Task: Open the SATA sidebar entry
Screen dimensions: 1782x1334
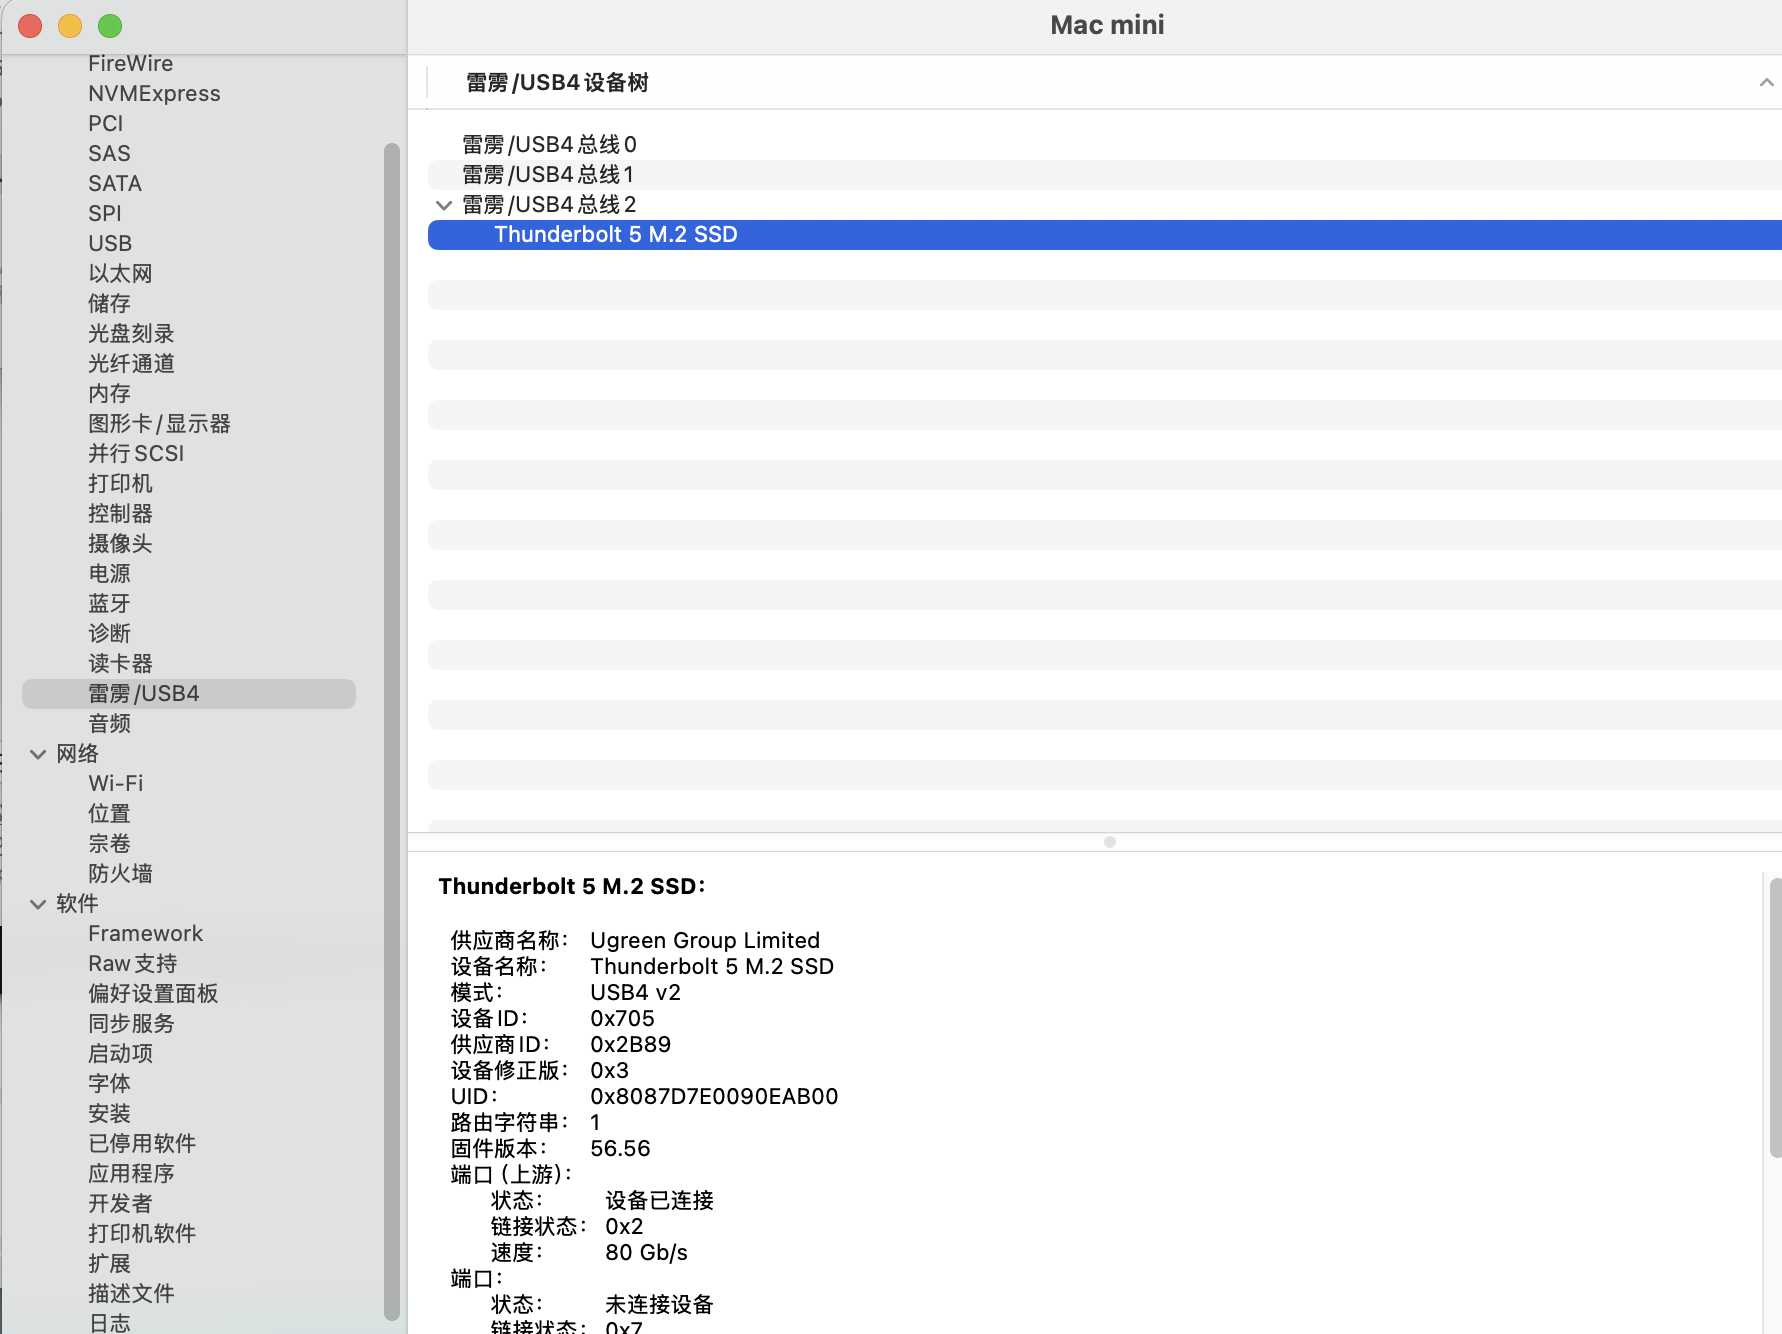Action: [115, 184]
